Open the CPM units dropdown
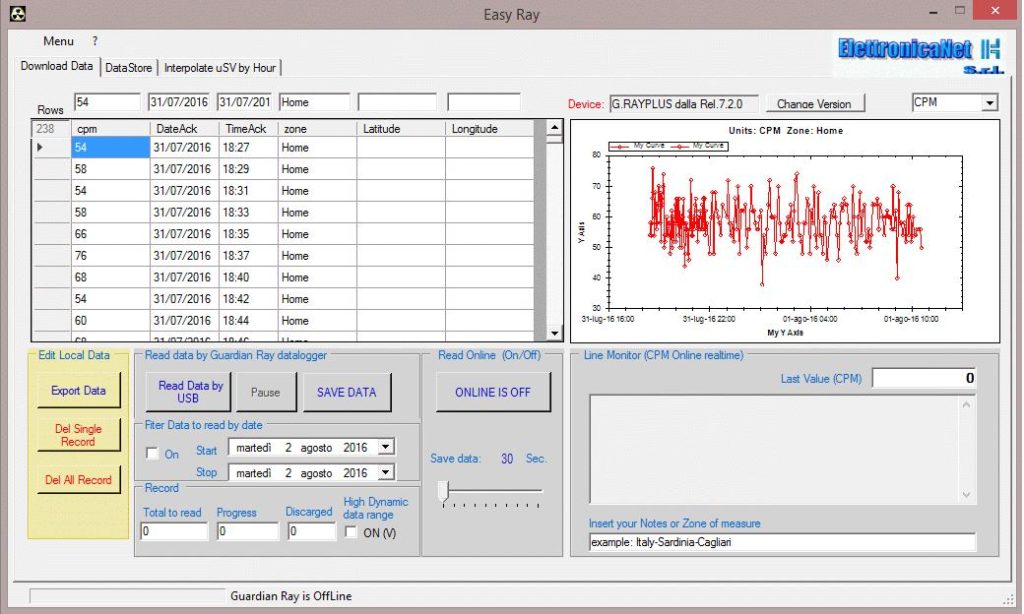 (990, 103)
